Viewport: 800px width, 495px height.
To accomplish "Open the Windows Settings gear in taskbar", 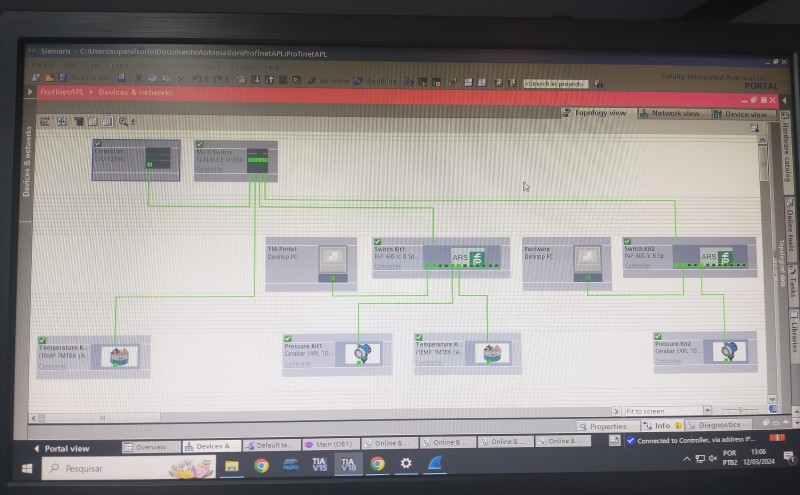I will [406, 464].
